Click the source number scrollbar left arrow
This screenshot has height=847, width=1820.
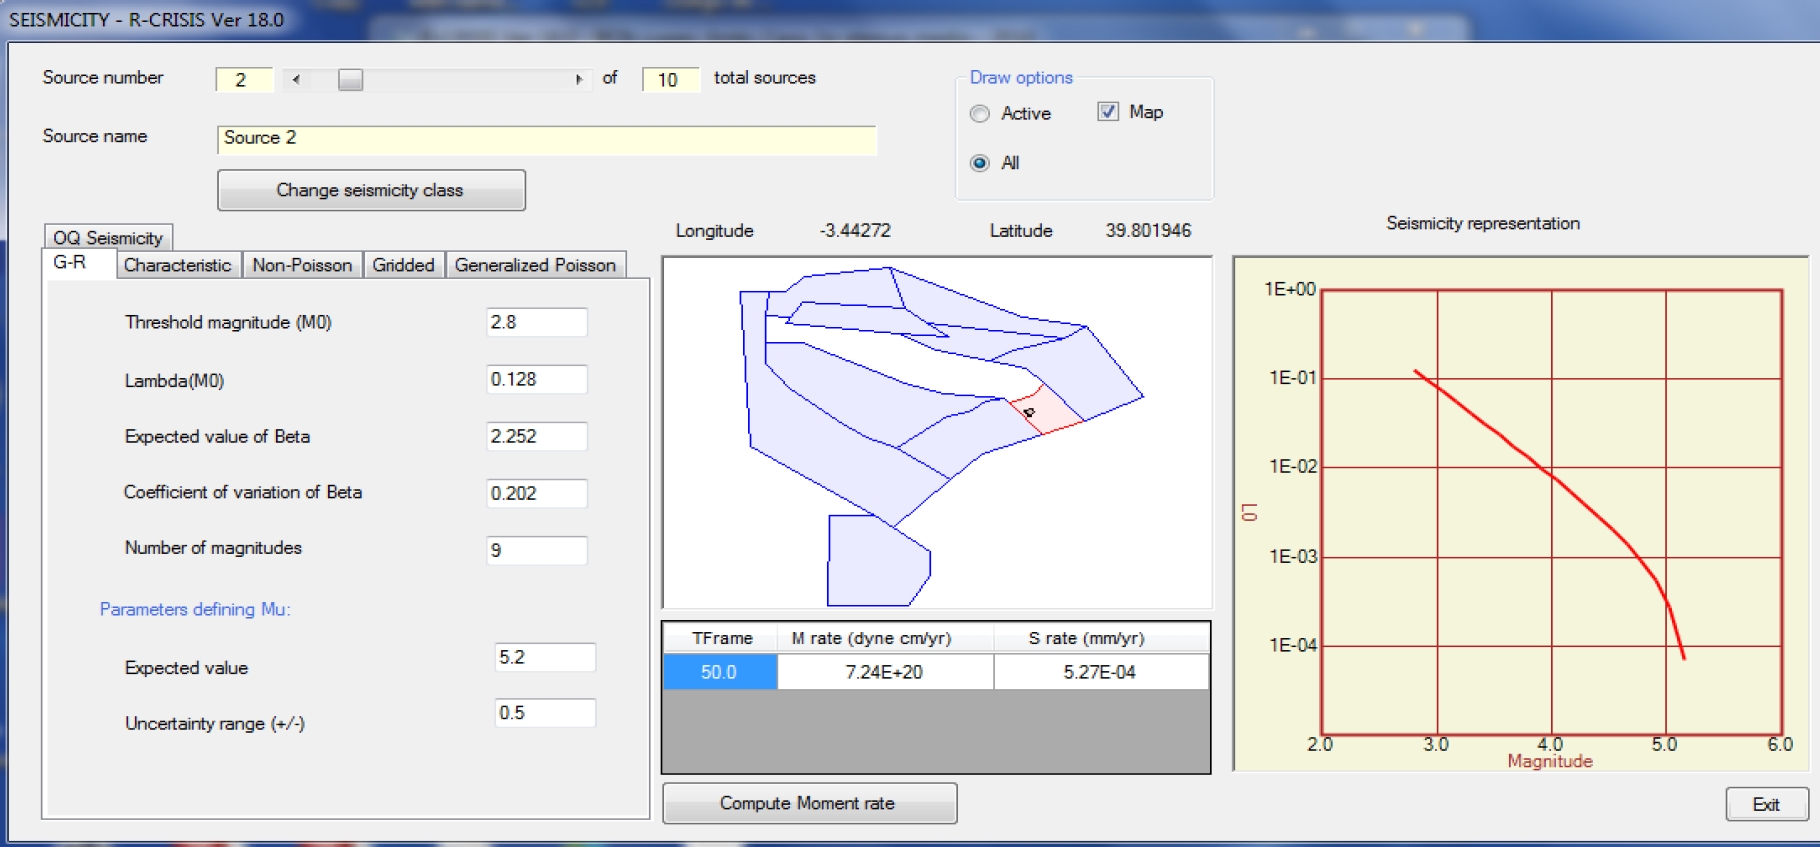(x=296, y=80)
